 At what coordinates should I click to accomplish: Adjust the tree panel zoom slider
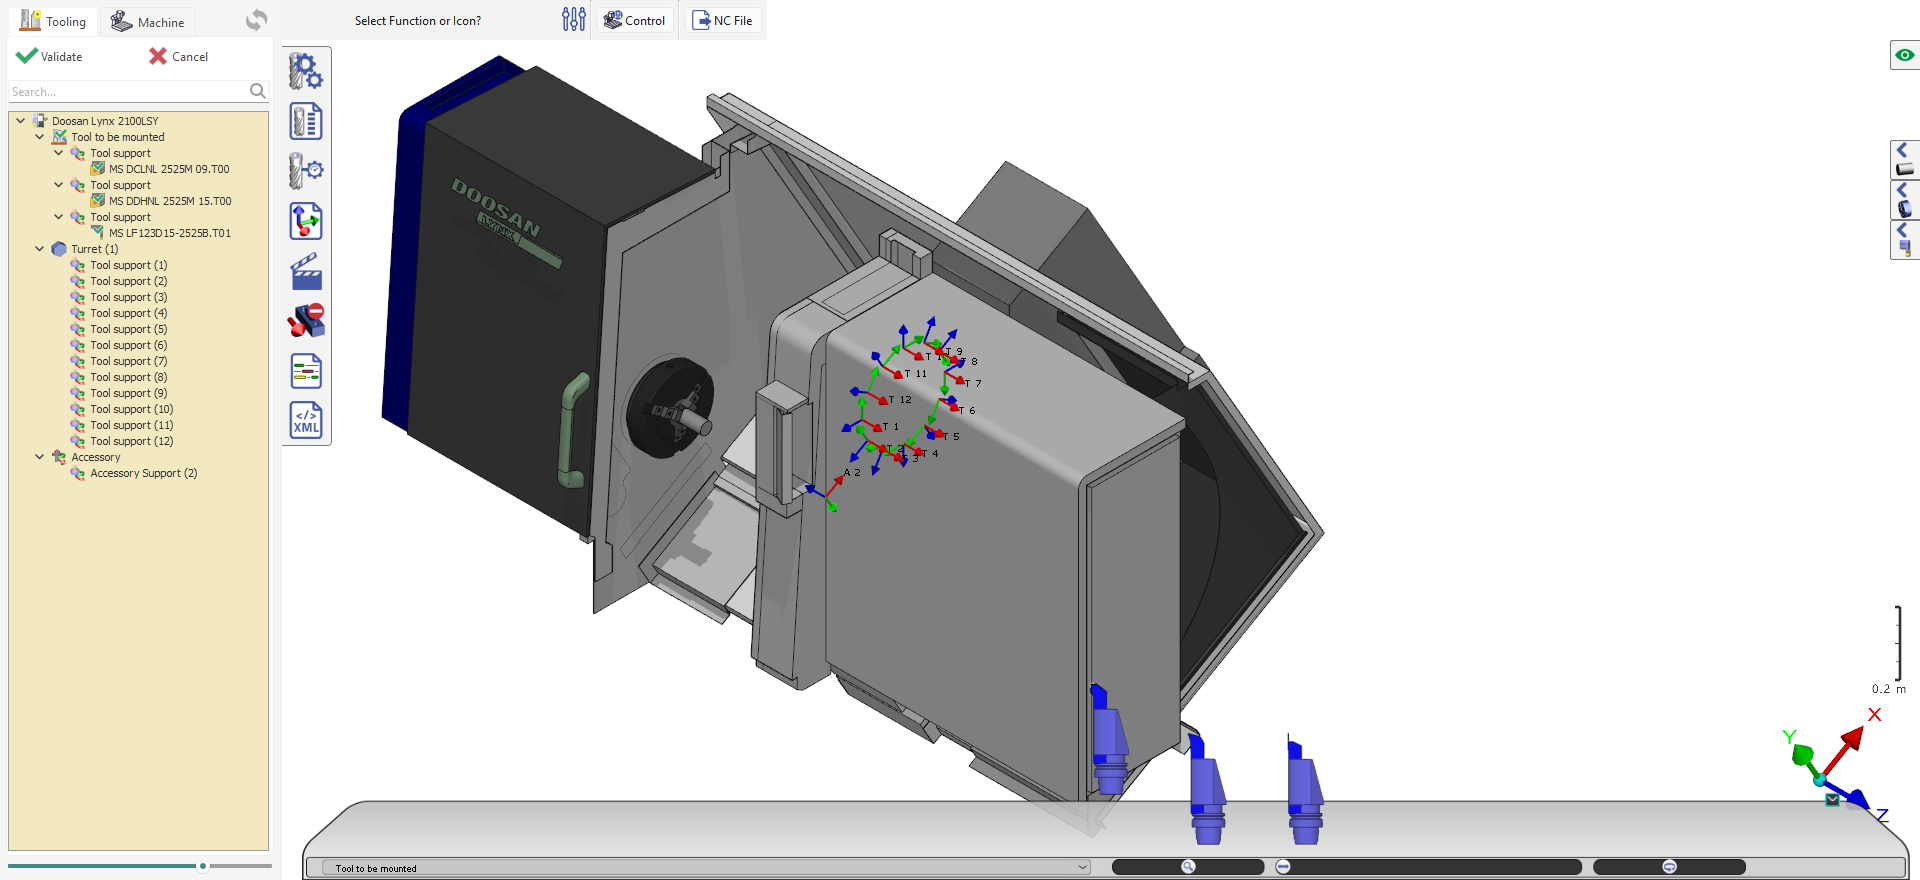[x=203, y=866]
